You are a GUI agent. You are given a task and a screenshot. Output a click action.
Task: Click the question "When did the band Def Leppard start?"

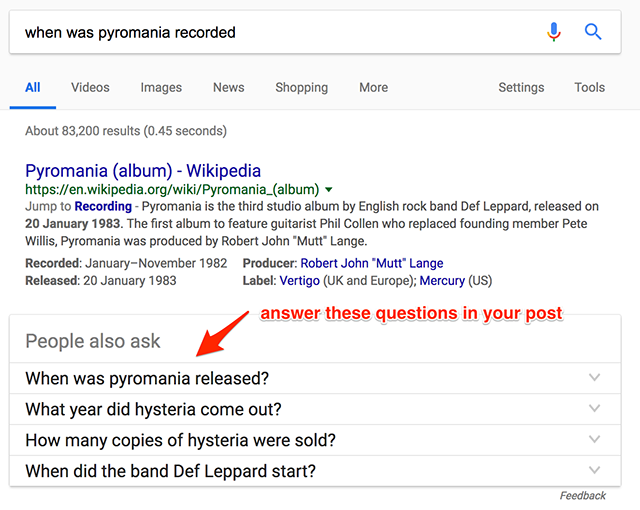click(171, 471)
